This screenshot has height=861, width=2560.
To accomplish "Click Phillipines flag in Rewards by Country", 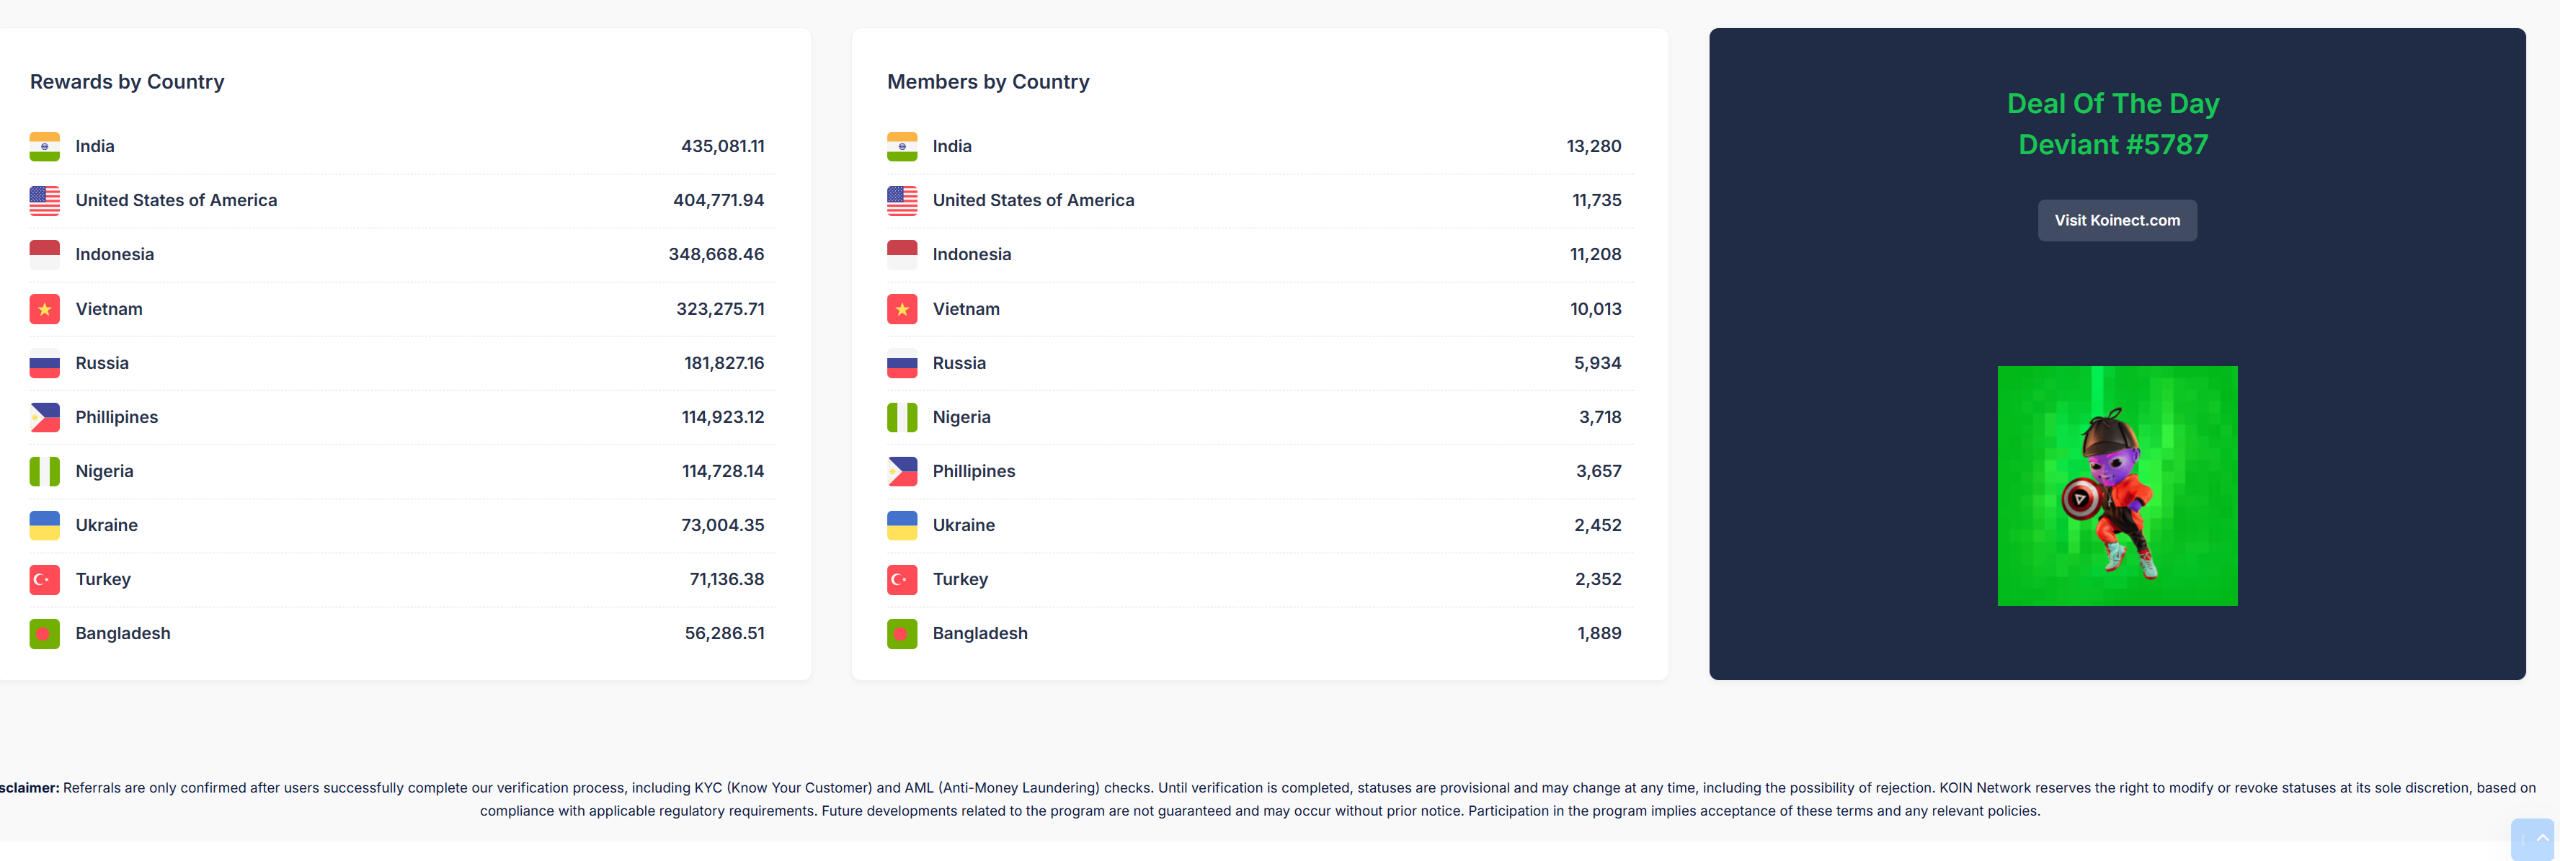I will pos(44,417).
